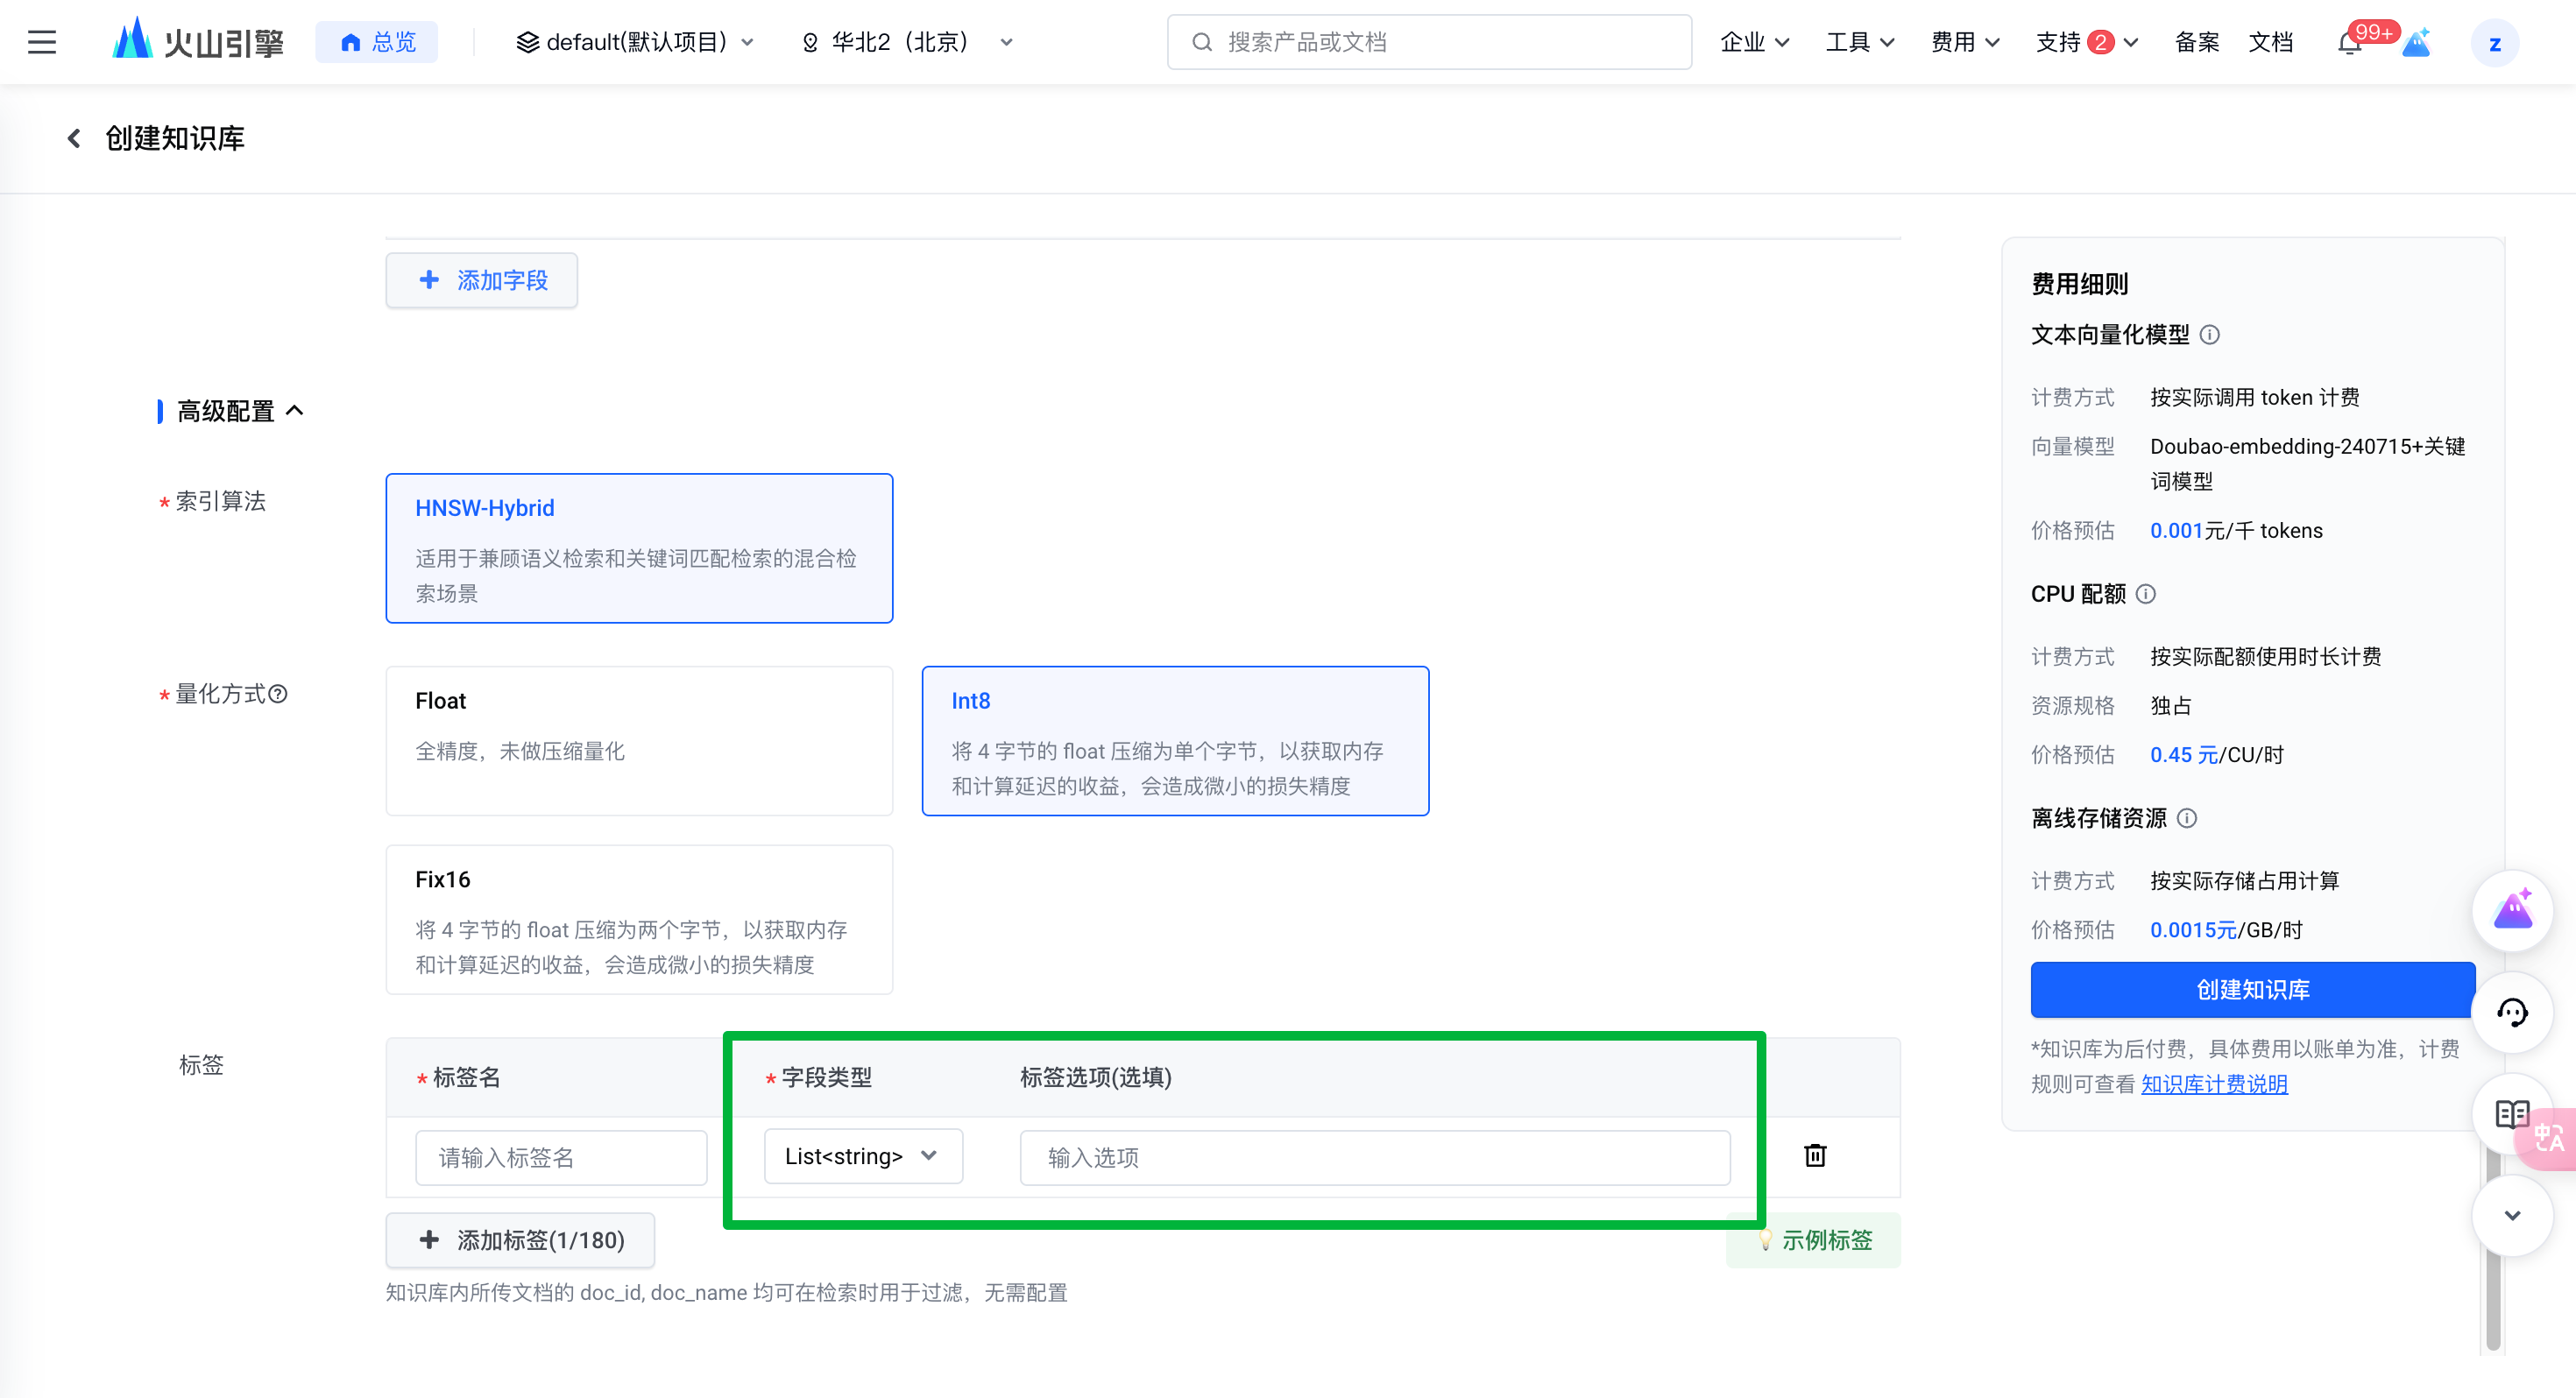Open the 支持 menu
The image size is (2576, 1398).
coord(2087,42)
